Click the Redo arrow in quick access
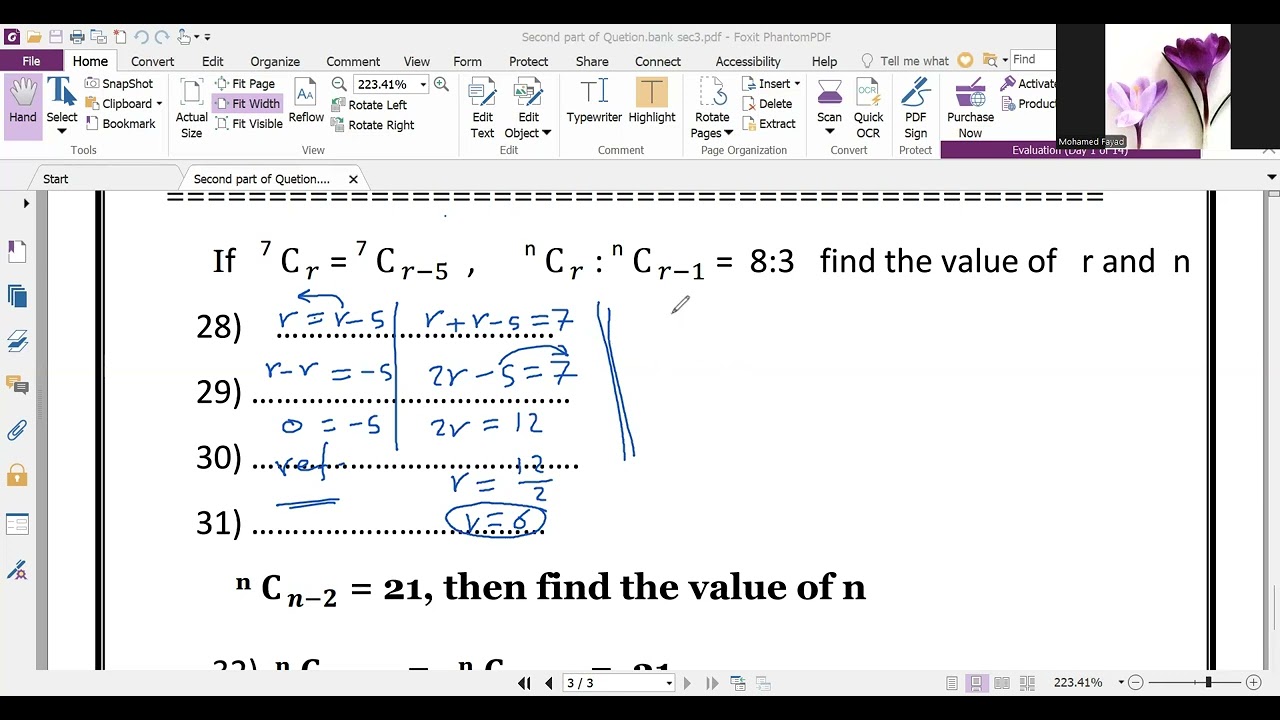Screen dimensions: 1280x720 coord(162,37)
